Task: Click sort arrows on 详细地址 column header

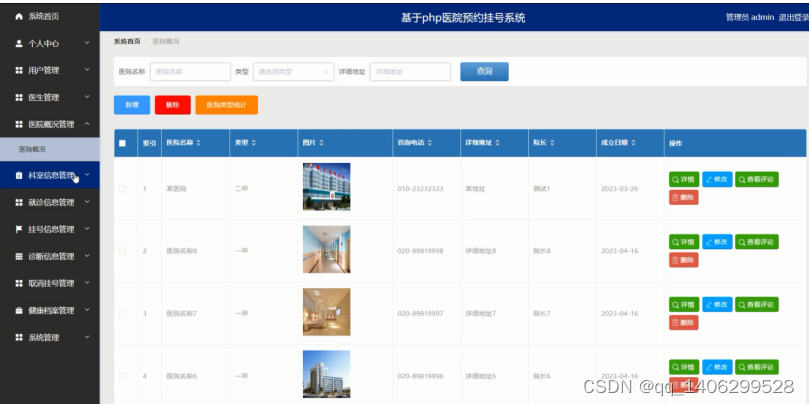Action: coord(497,142)
